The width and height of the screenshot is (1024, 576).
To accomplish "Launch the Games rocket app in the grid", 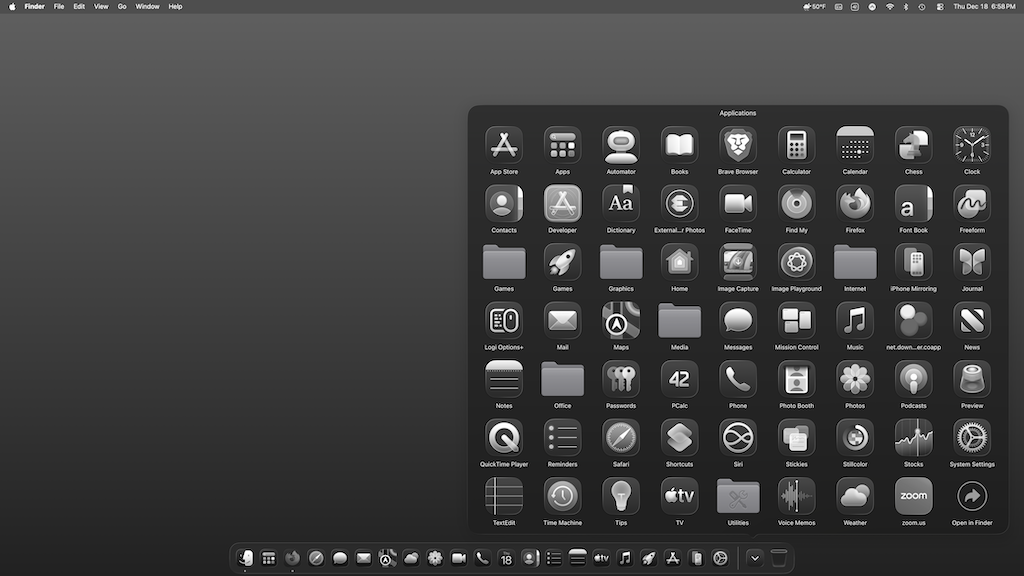I will 562,262.
